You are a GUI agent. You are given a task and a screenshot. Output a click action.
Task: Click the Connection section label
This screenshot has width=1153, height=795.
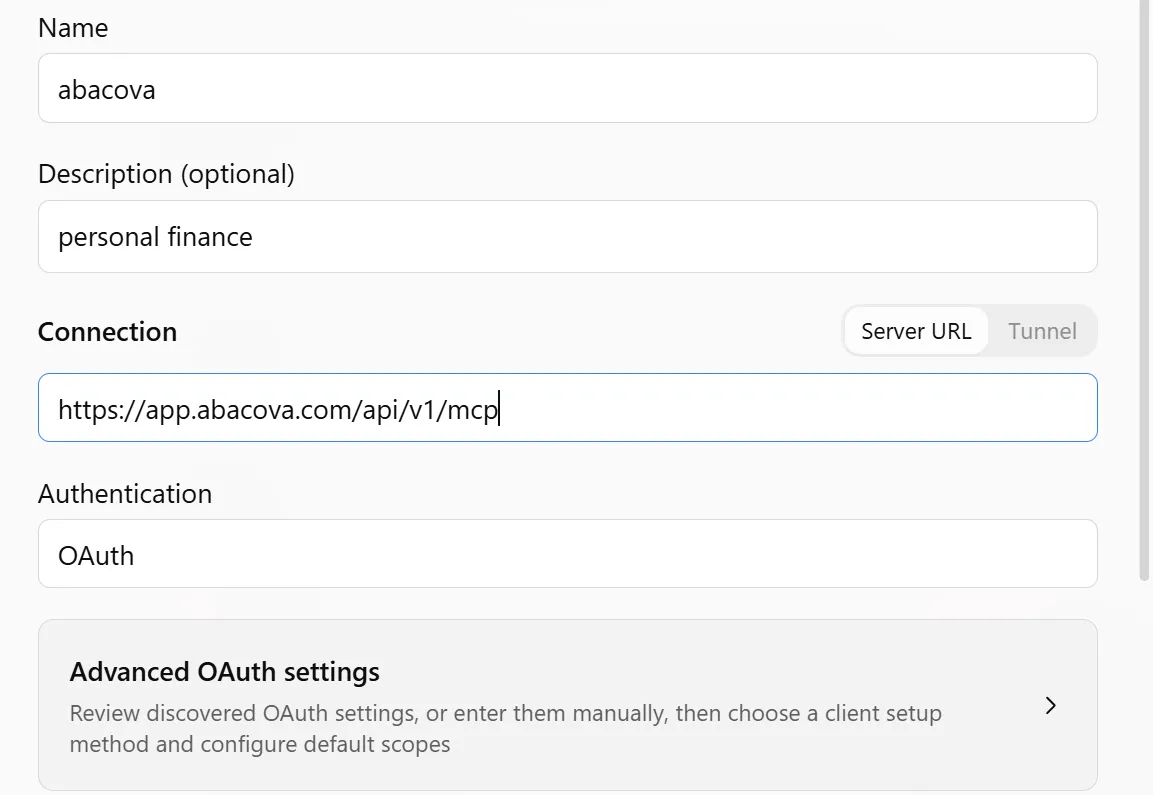[107, 332]
